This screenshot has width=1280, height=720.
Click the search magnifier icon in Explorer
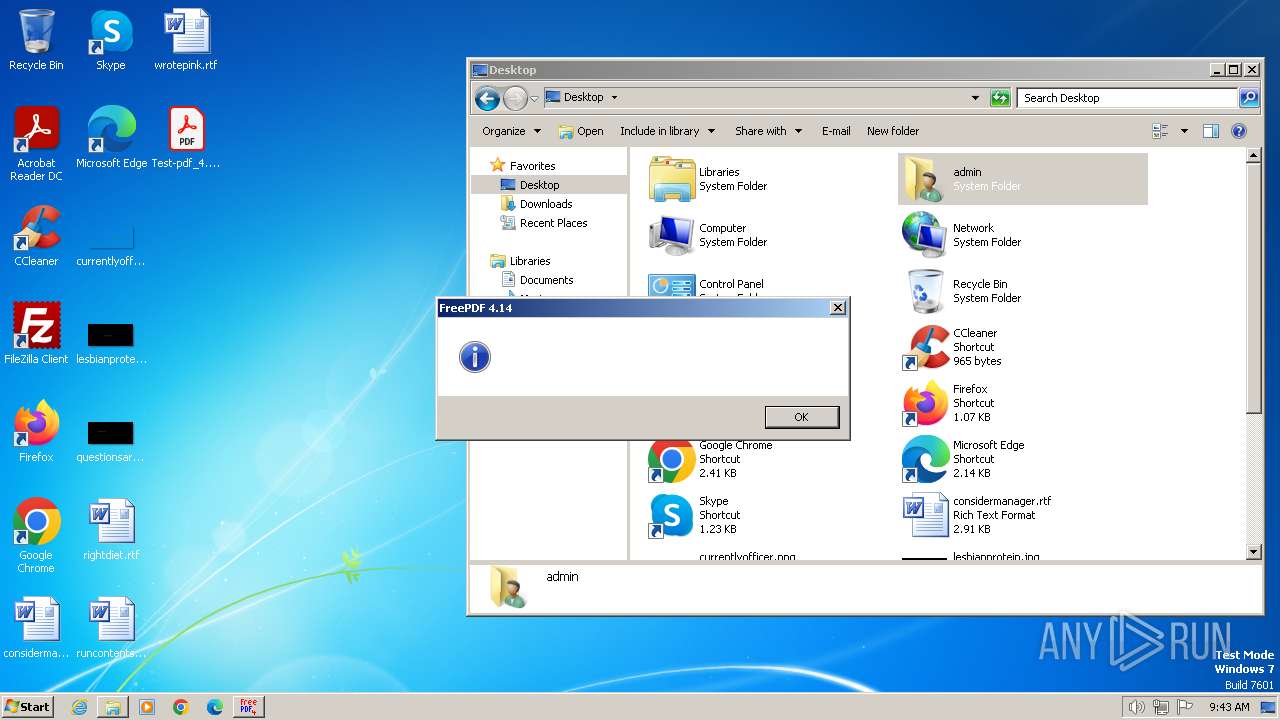(1248, 98)
